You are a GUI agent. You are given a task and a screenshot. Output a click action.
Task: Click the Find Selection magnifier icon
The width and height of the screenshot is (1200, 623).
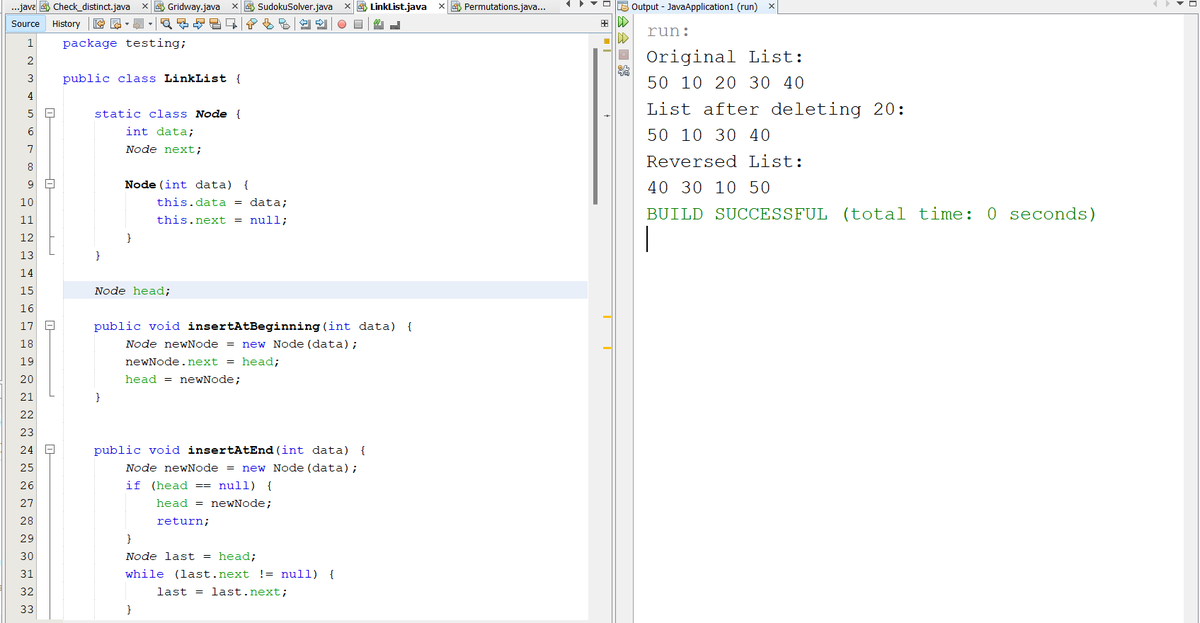coord(166,24)
